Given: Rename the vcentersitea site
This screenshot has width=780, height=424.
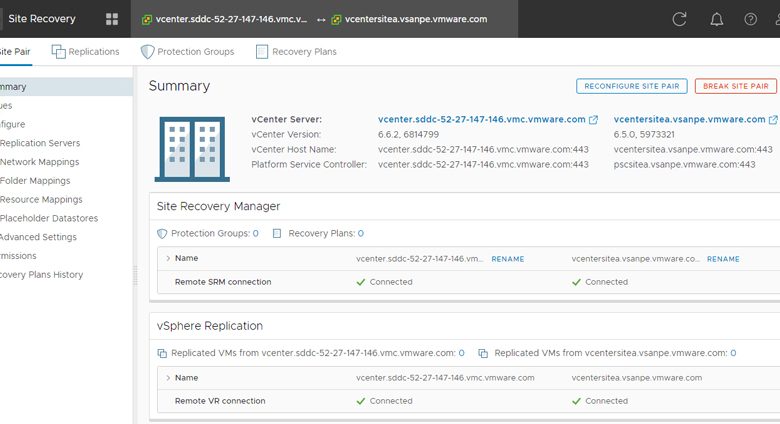Looking at the screenshot, I should point(723,259).
